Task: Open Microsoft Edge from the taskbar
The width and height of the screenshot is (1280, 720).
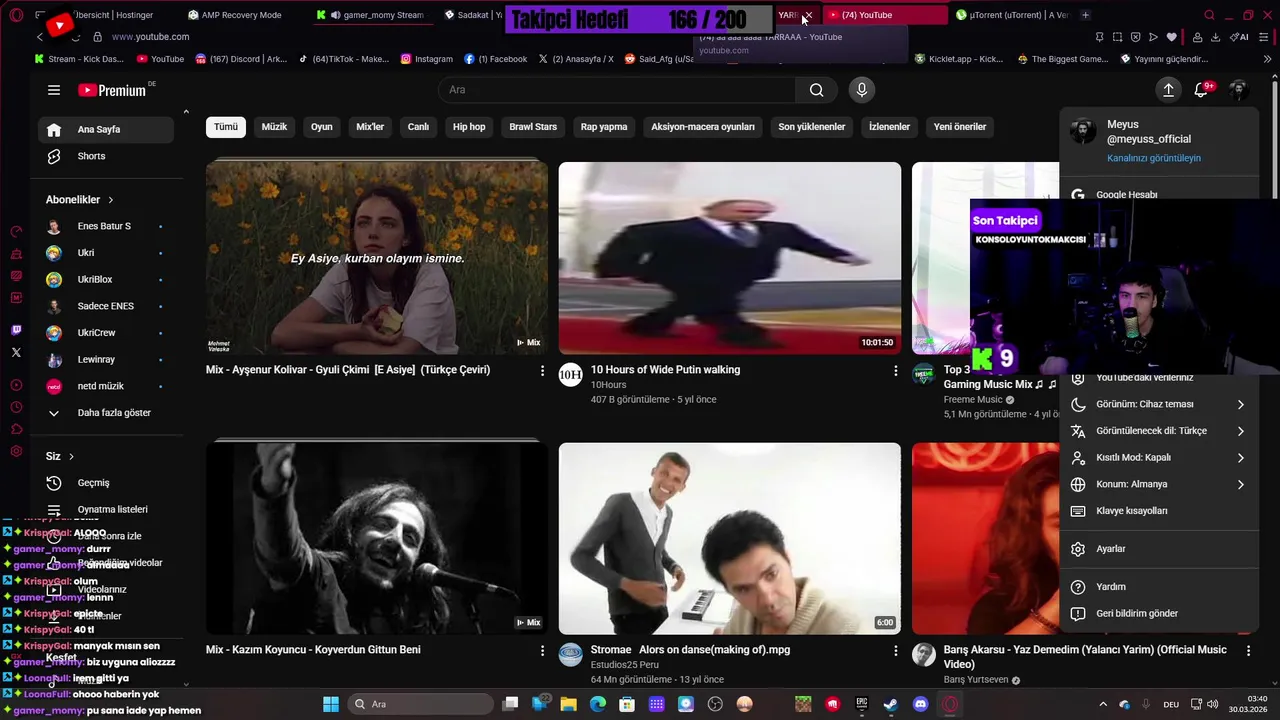Action: click(x=598, y=704)
